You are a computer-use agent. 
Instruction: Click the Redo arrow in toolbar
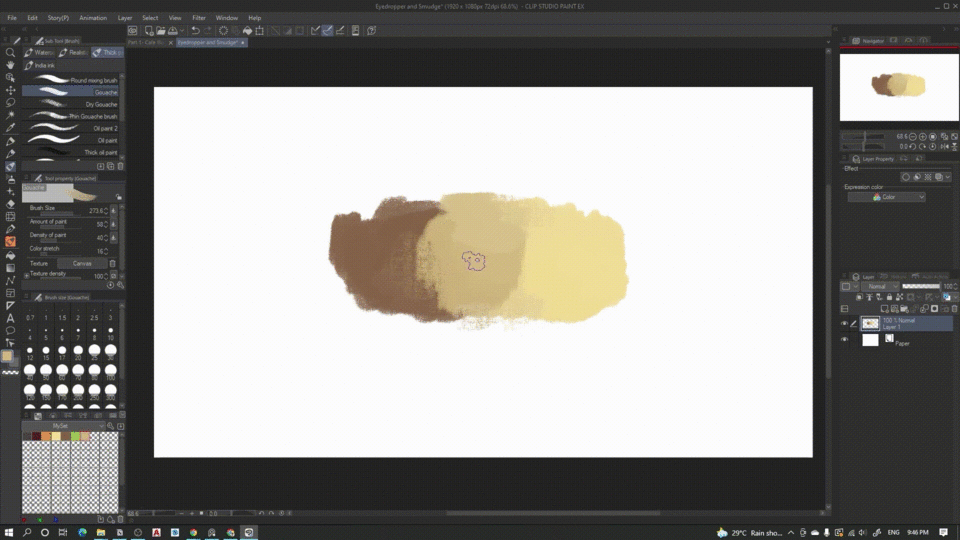pyautogui.click(x=208, y=31)
